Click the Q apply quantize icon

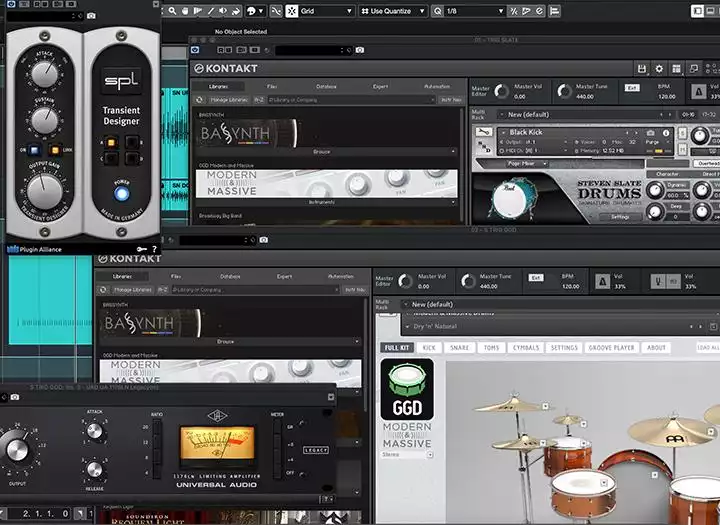438,11
